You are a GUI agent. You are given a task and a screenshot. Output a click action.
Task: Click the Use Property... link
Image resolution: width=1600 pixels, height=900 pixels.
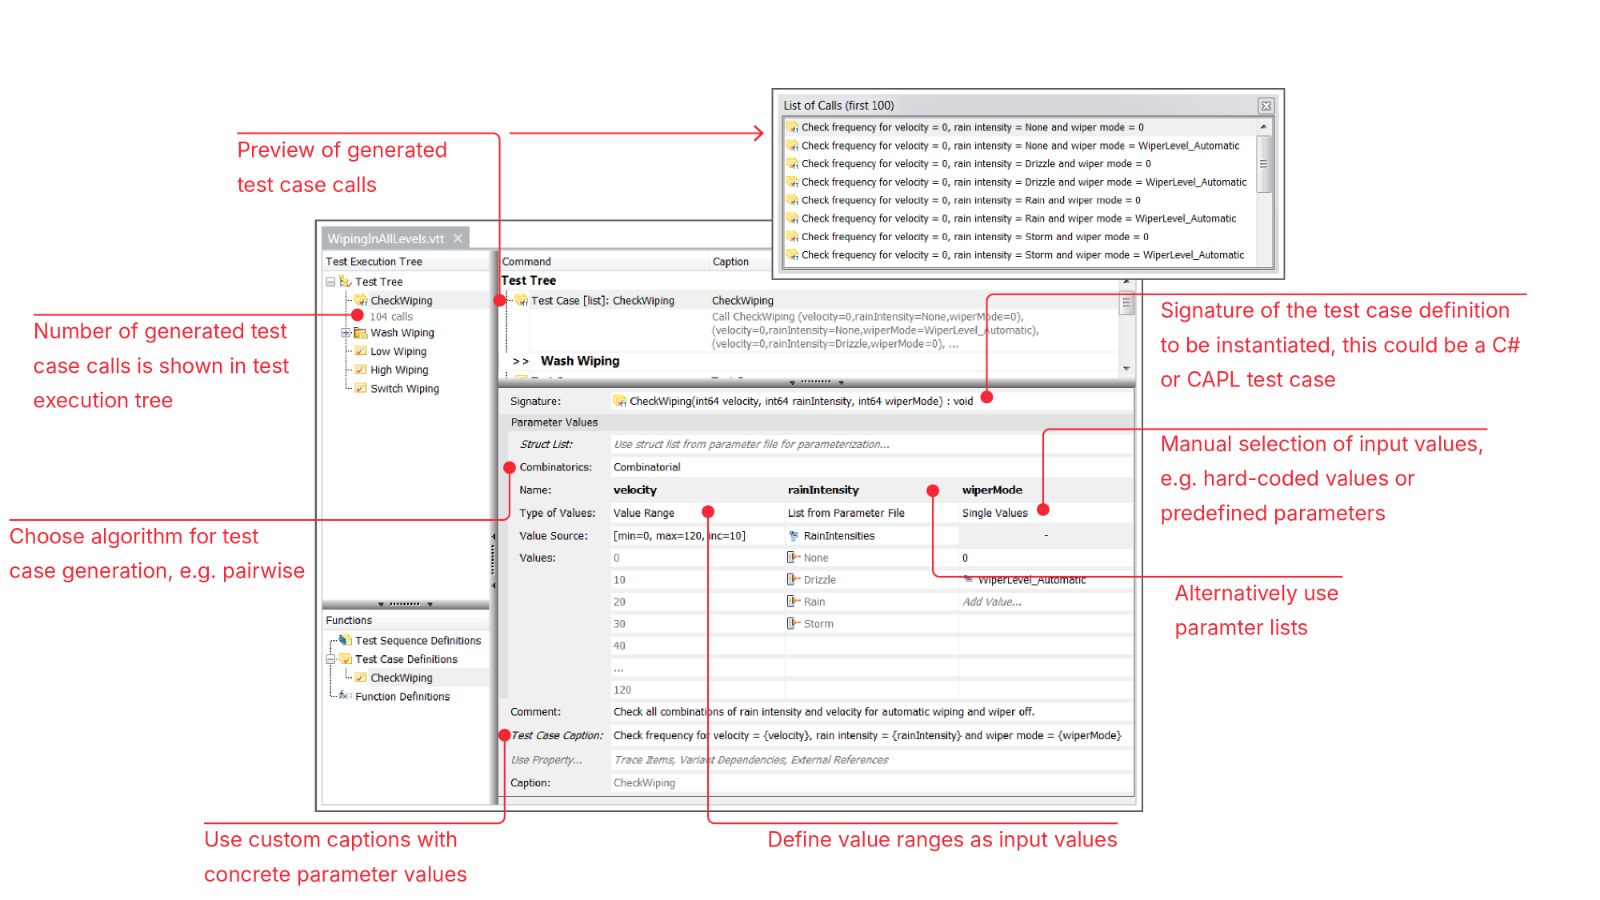coord(546,760)
